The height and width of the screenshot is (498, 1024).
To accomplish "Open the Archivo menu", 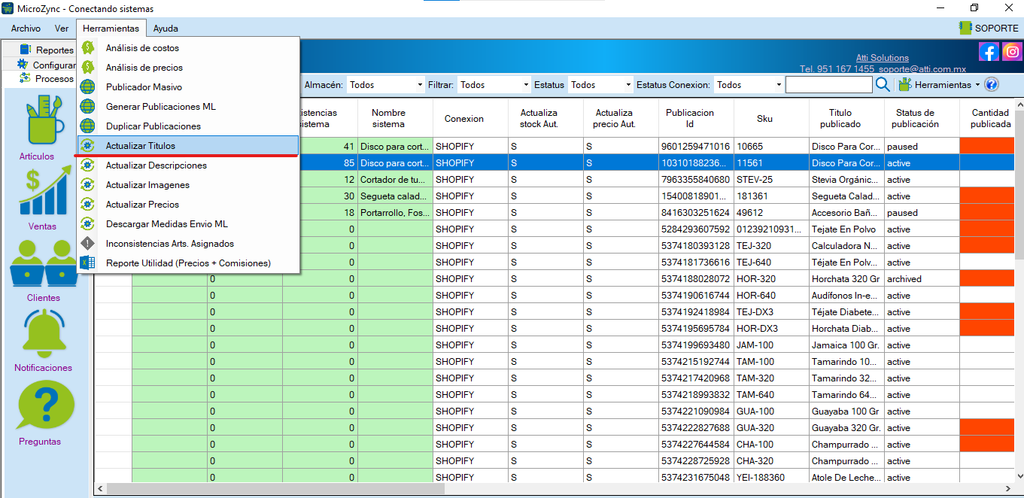I will [25, 28].
